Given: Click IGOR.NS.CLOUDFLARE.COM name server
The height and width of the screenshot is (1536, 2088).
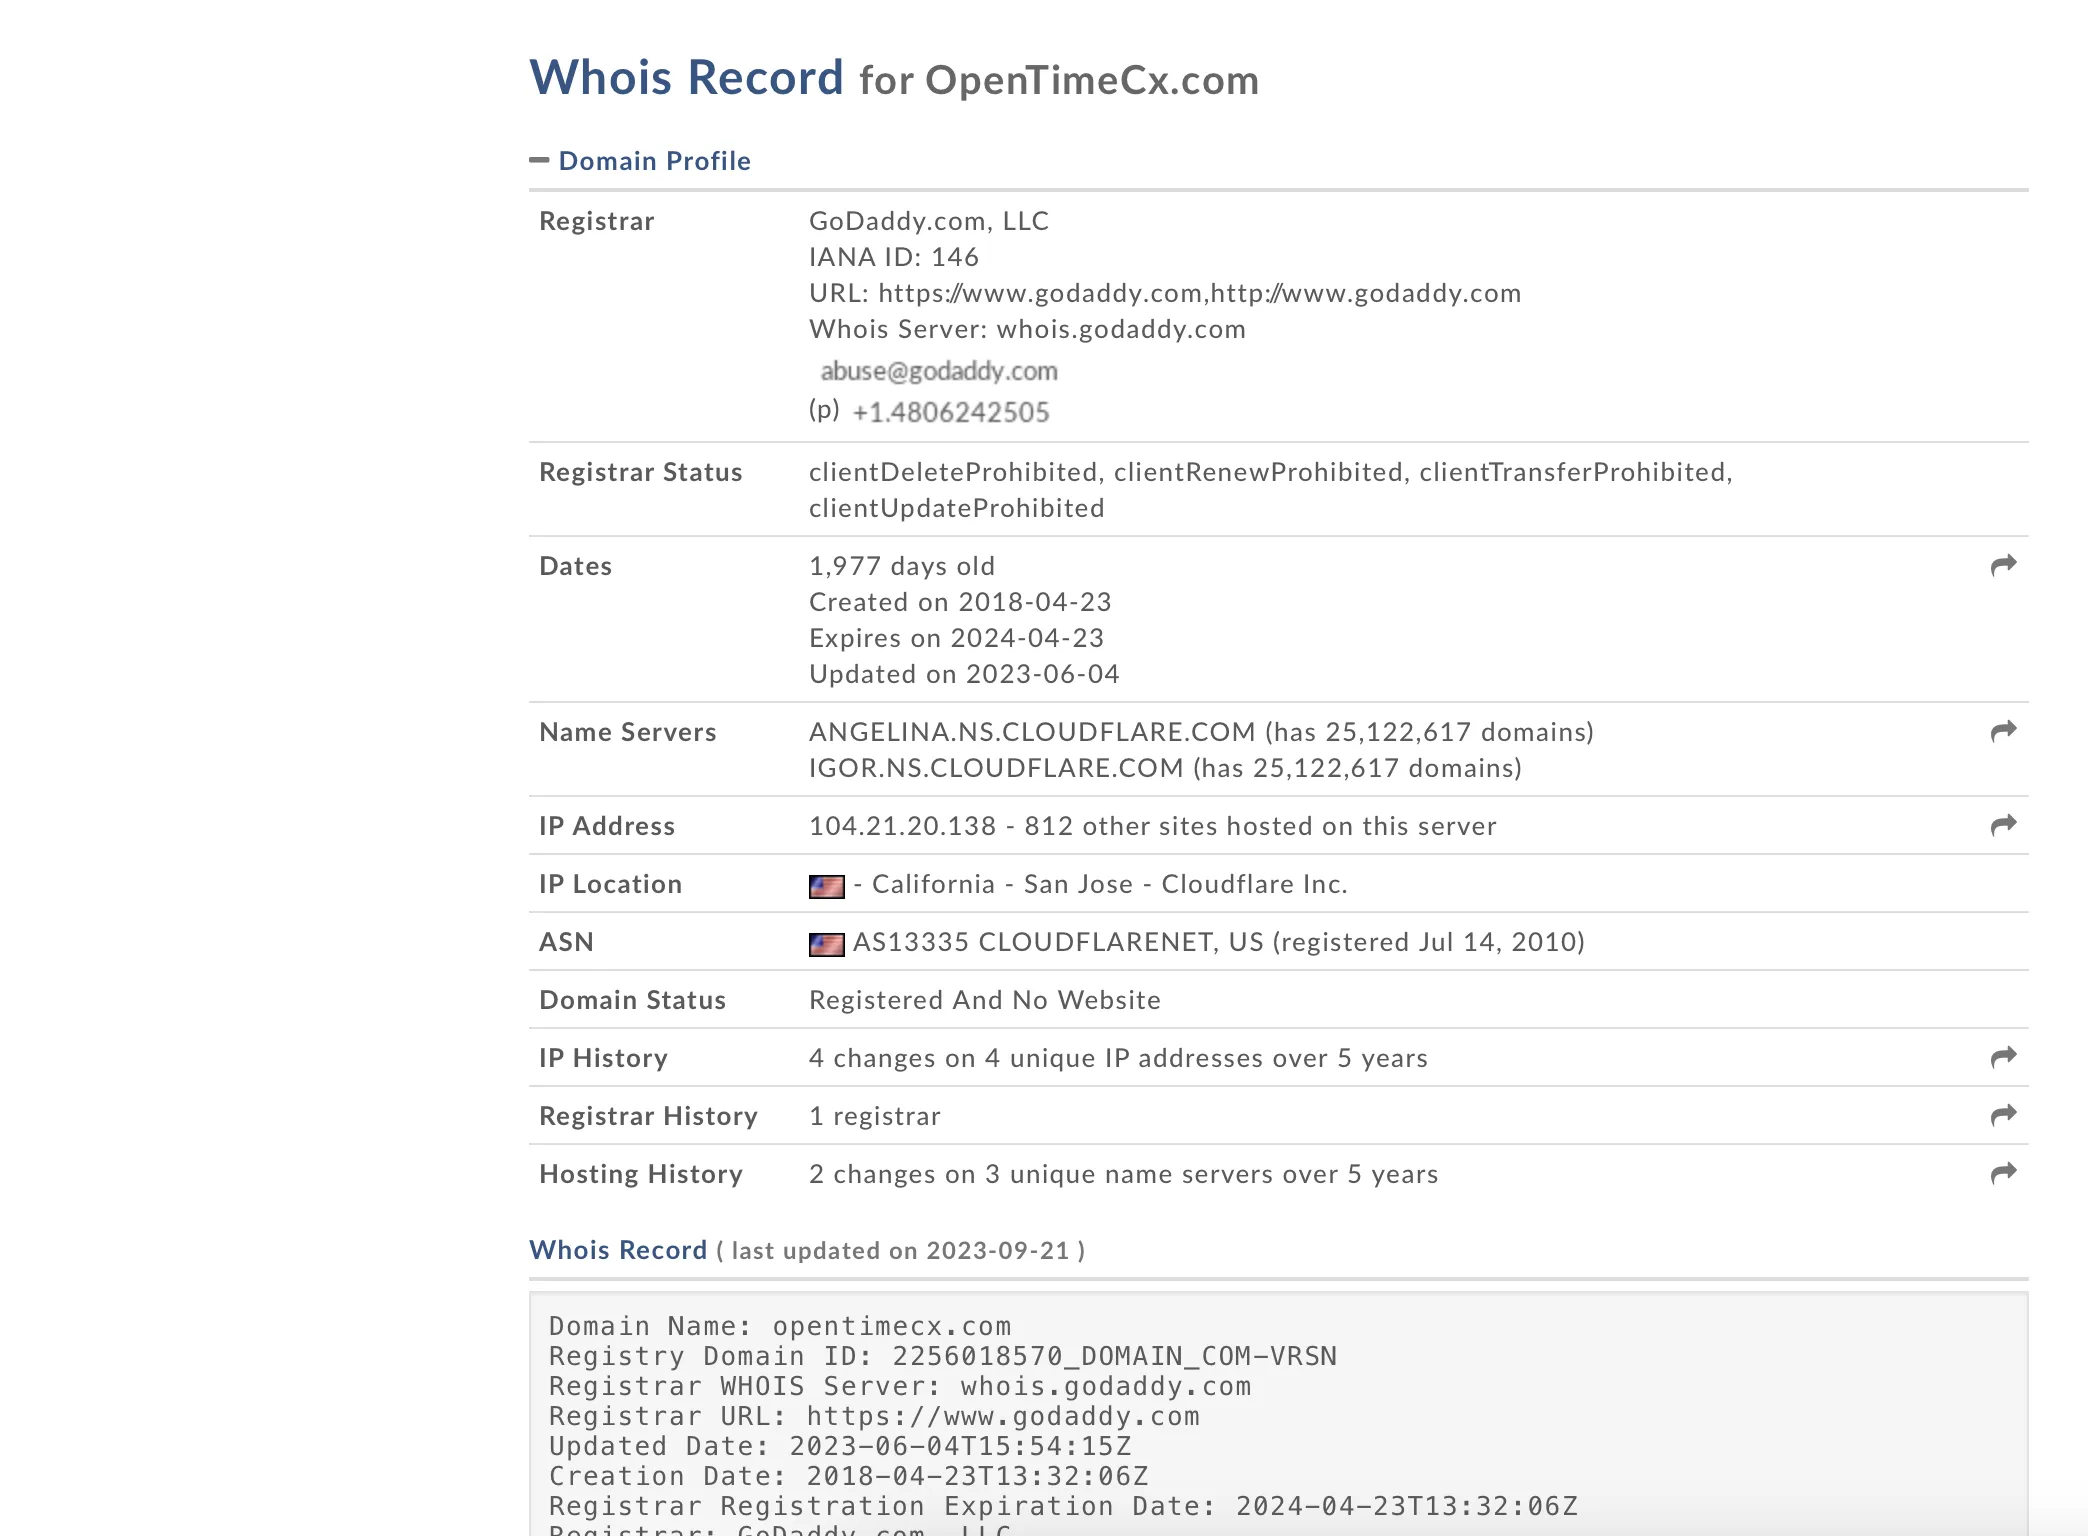Looking at the screenshot, I should pyautogui.click(x=996, y=768).
